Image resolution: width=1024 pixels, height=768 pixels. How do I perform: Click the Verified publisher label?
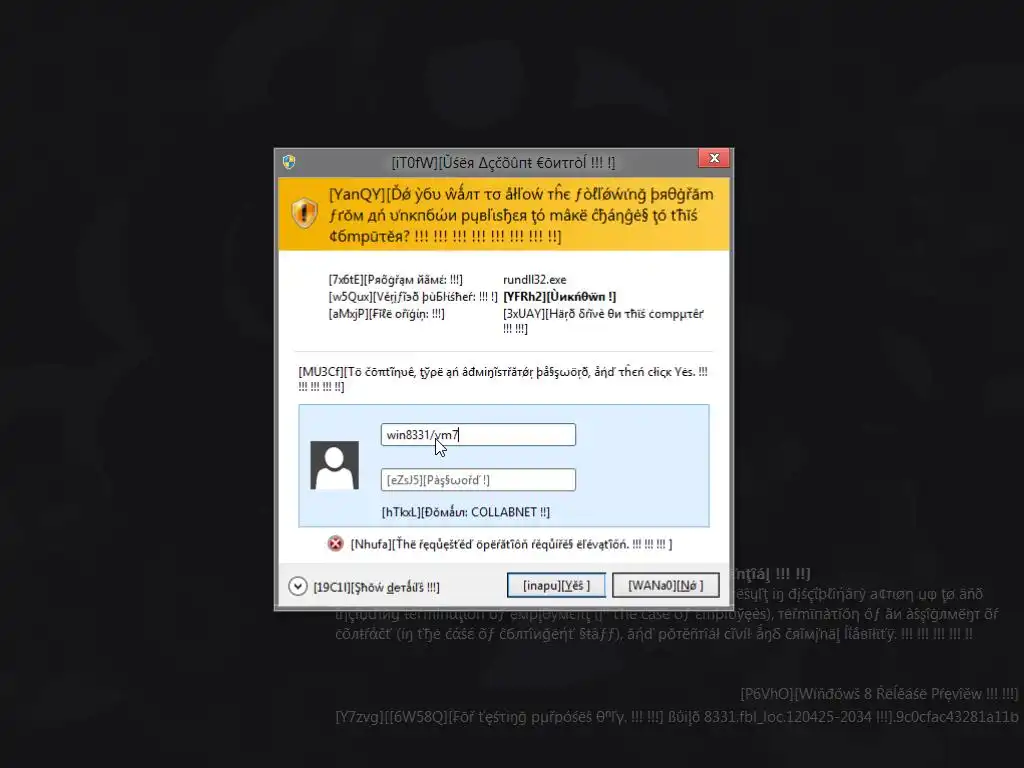click(x=413, y=296)
